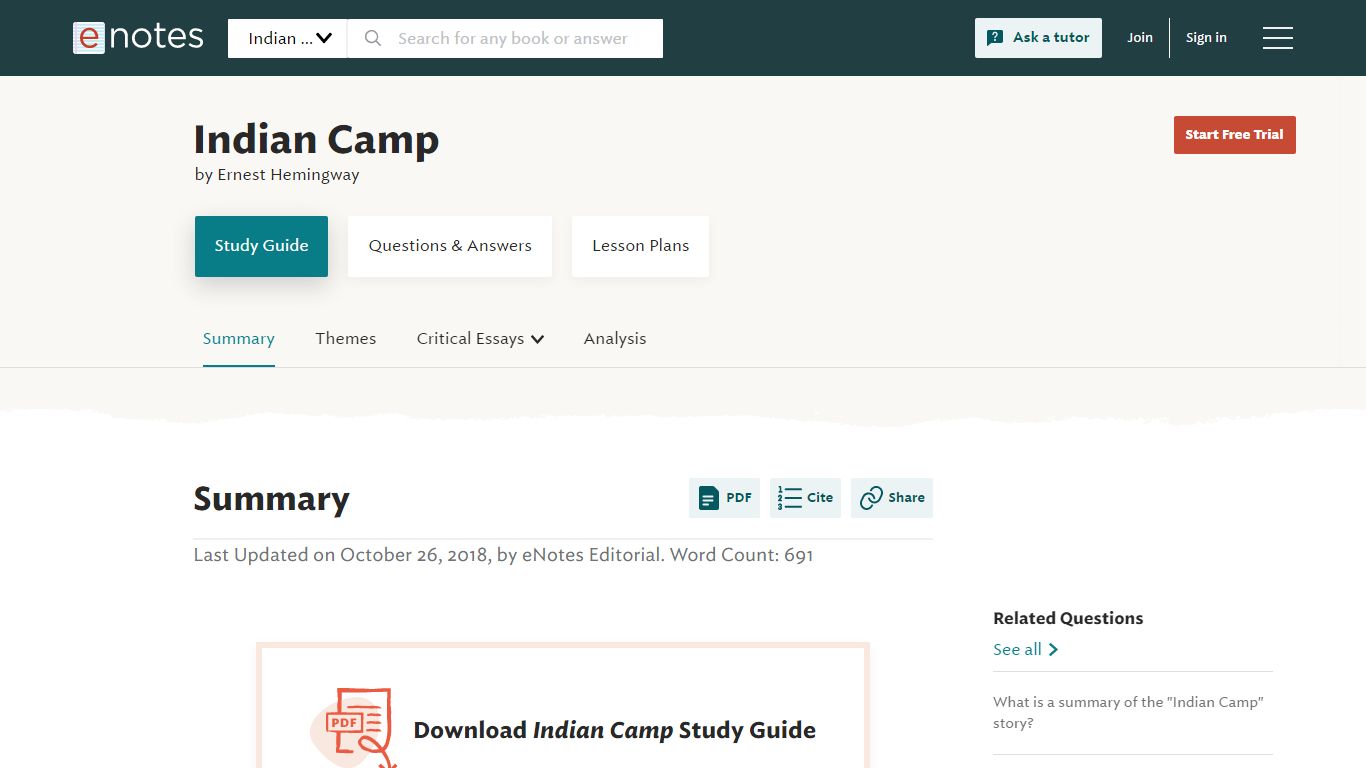Click 'Download Indian Camp Study Guide' heading
The image size is (1366, 768).
[614, 731]
